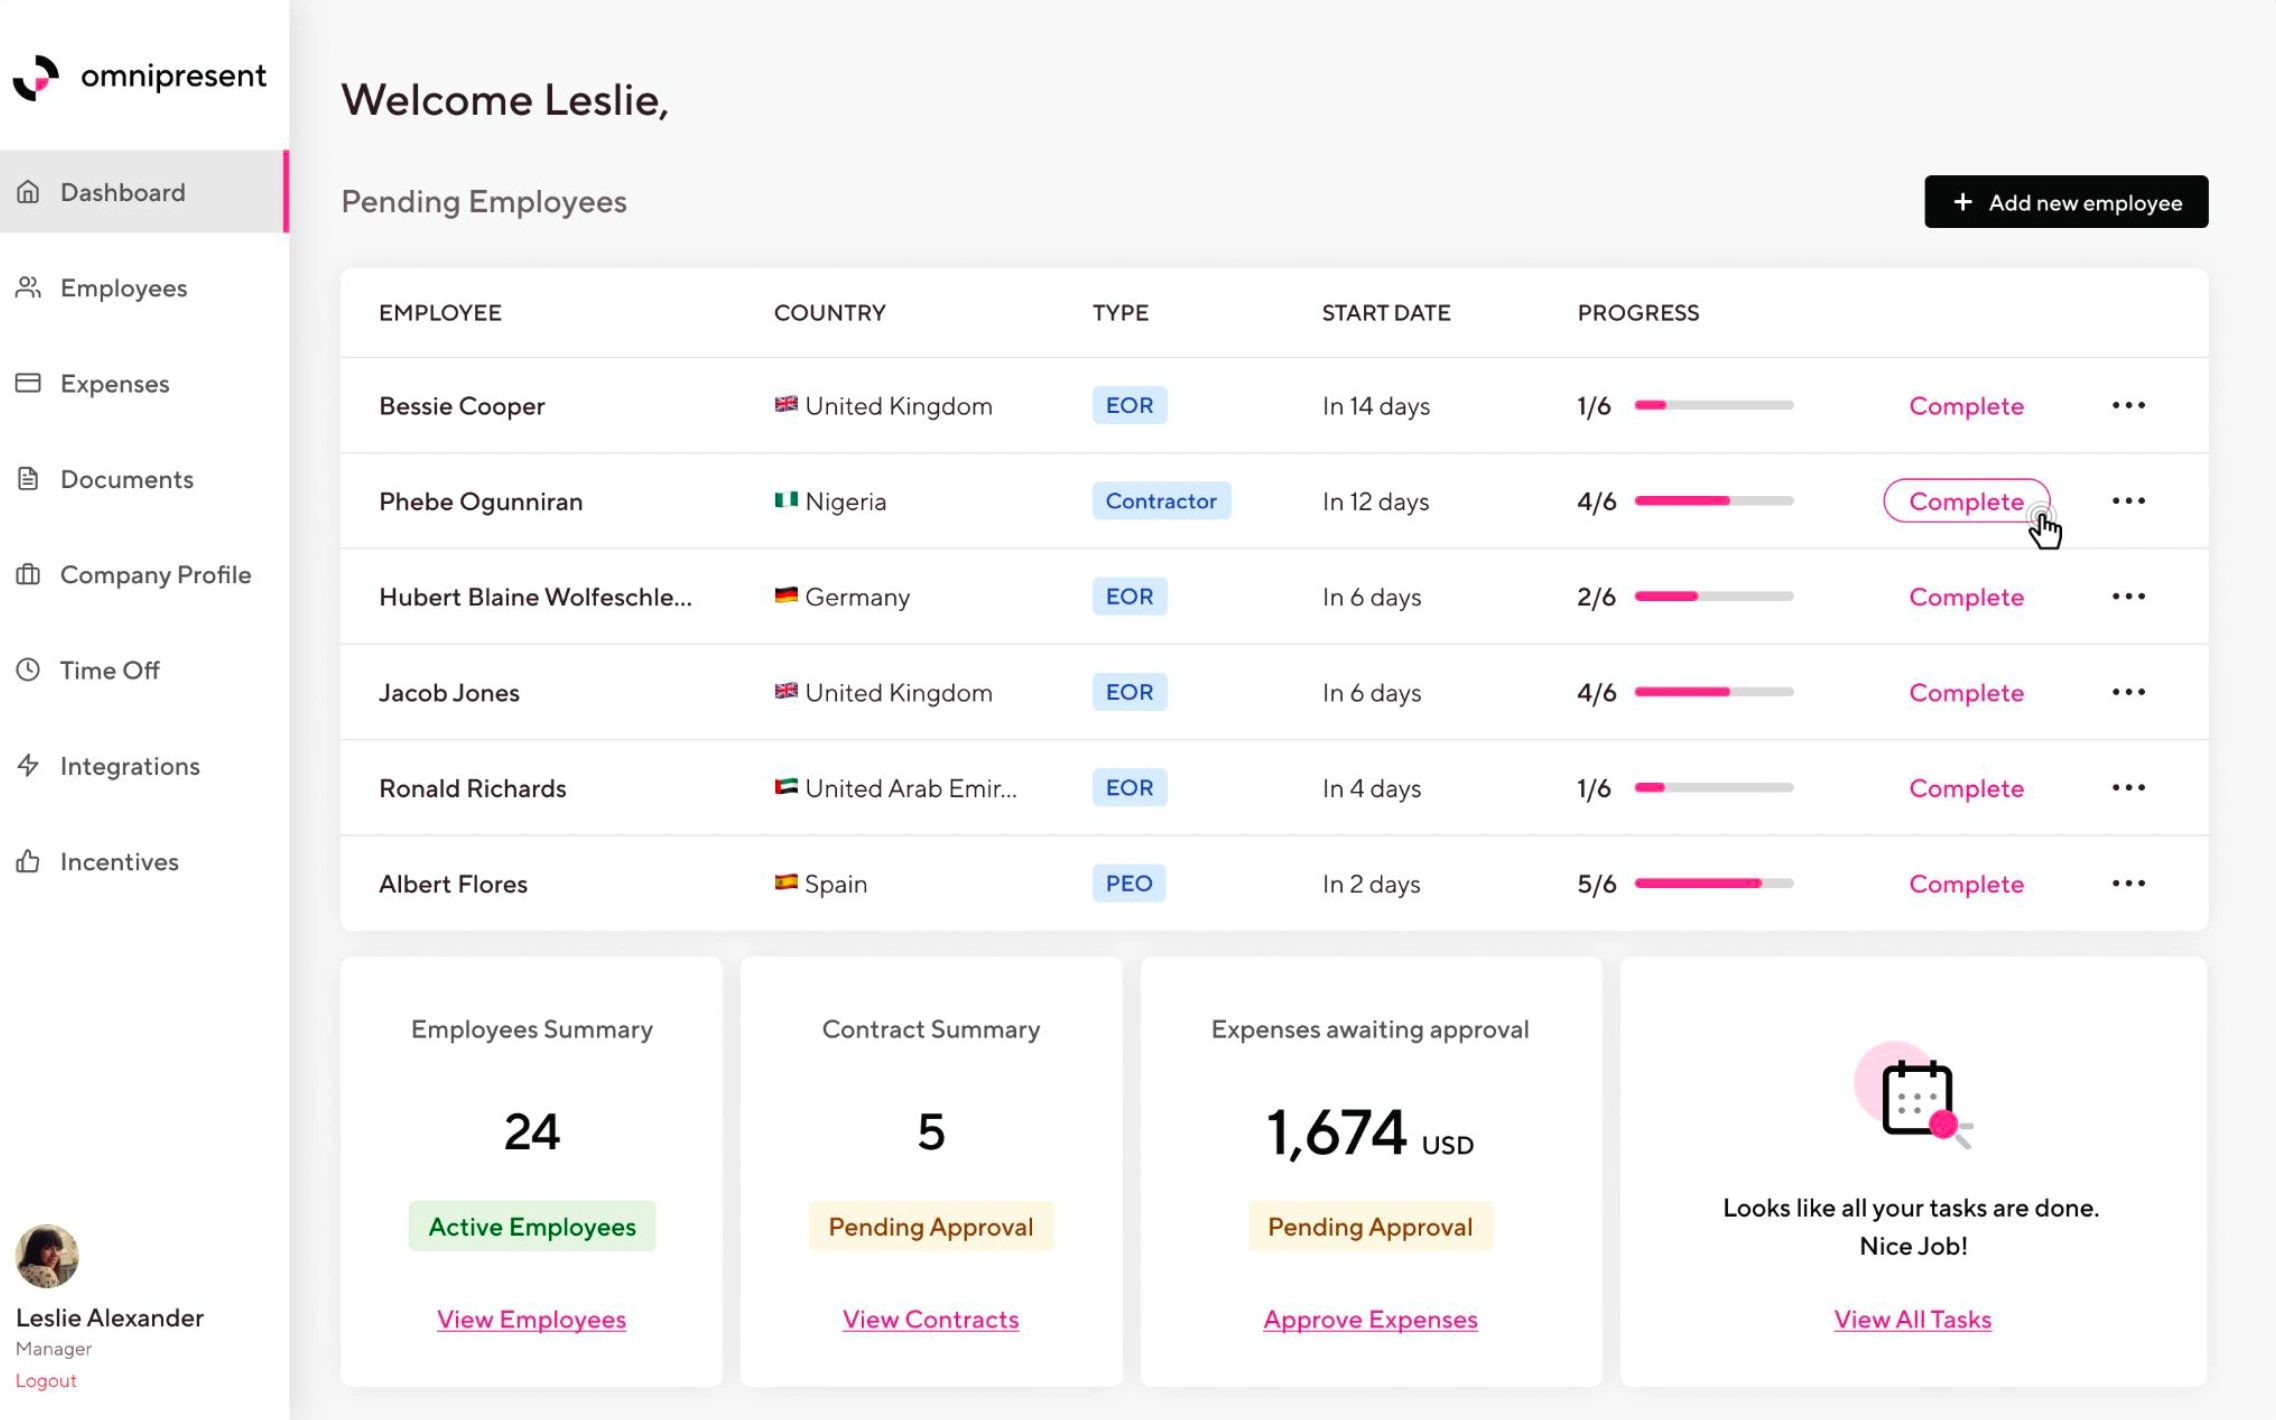
Task: Open the Dashboard menu item
Action: pos(144,191)
